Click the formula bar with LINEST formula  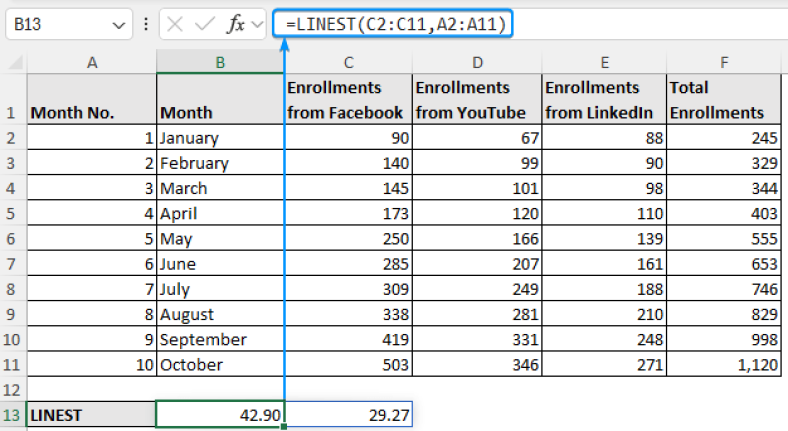pyautogui.click(x=392, y=24)
